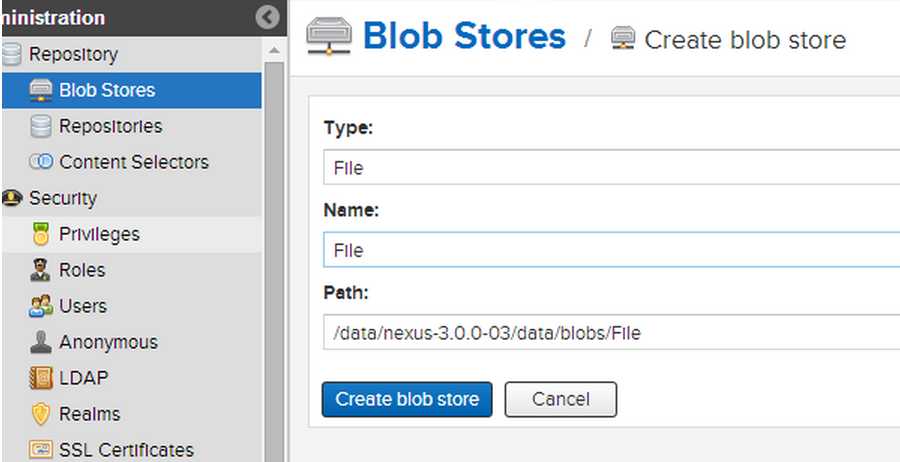This screenshot has height=462, width=900.
Task: Go to Blob Stores breadcrumb heading
Action: click(464, 36)
